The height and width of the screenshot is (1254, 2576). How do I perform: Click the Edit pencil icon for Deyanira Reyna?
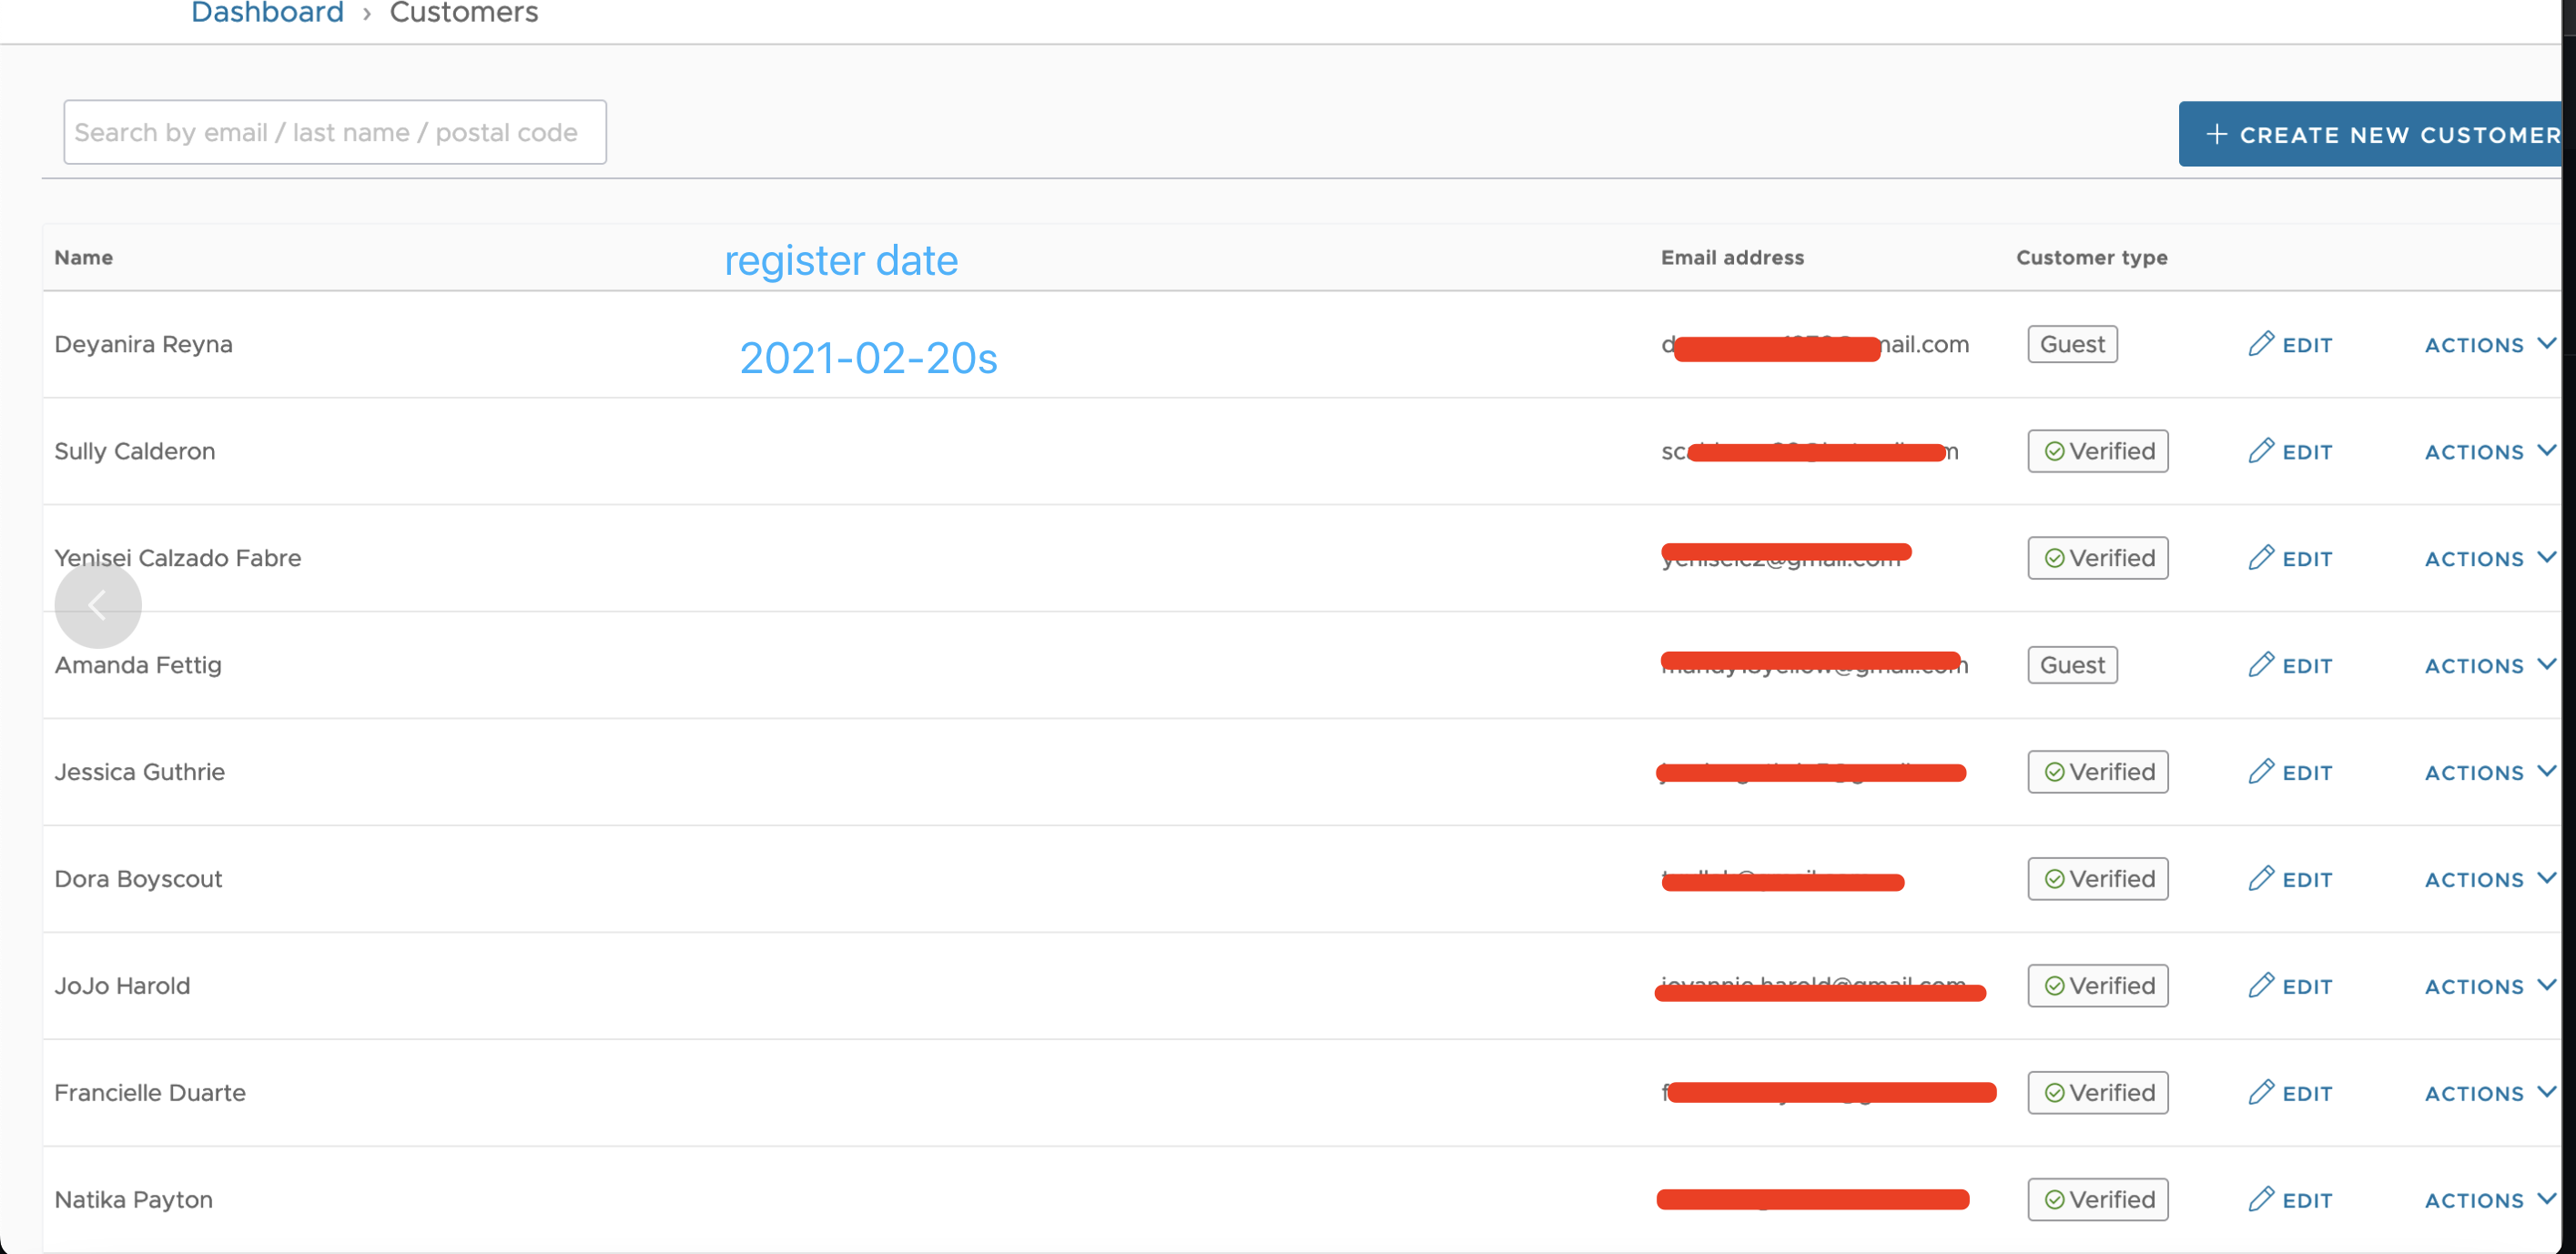point(2263,344)
